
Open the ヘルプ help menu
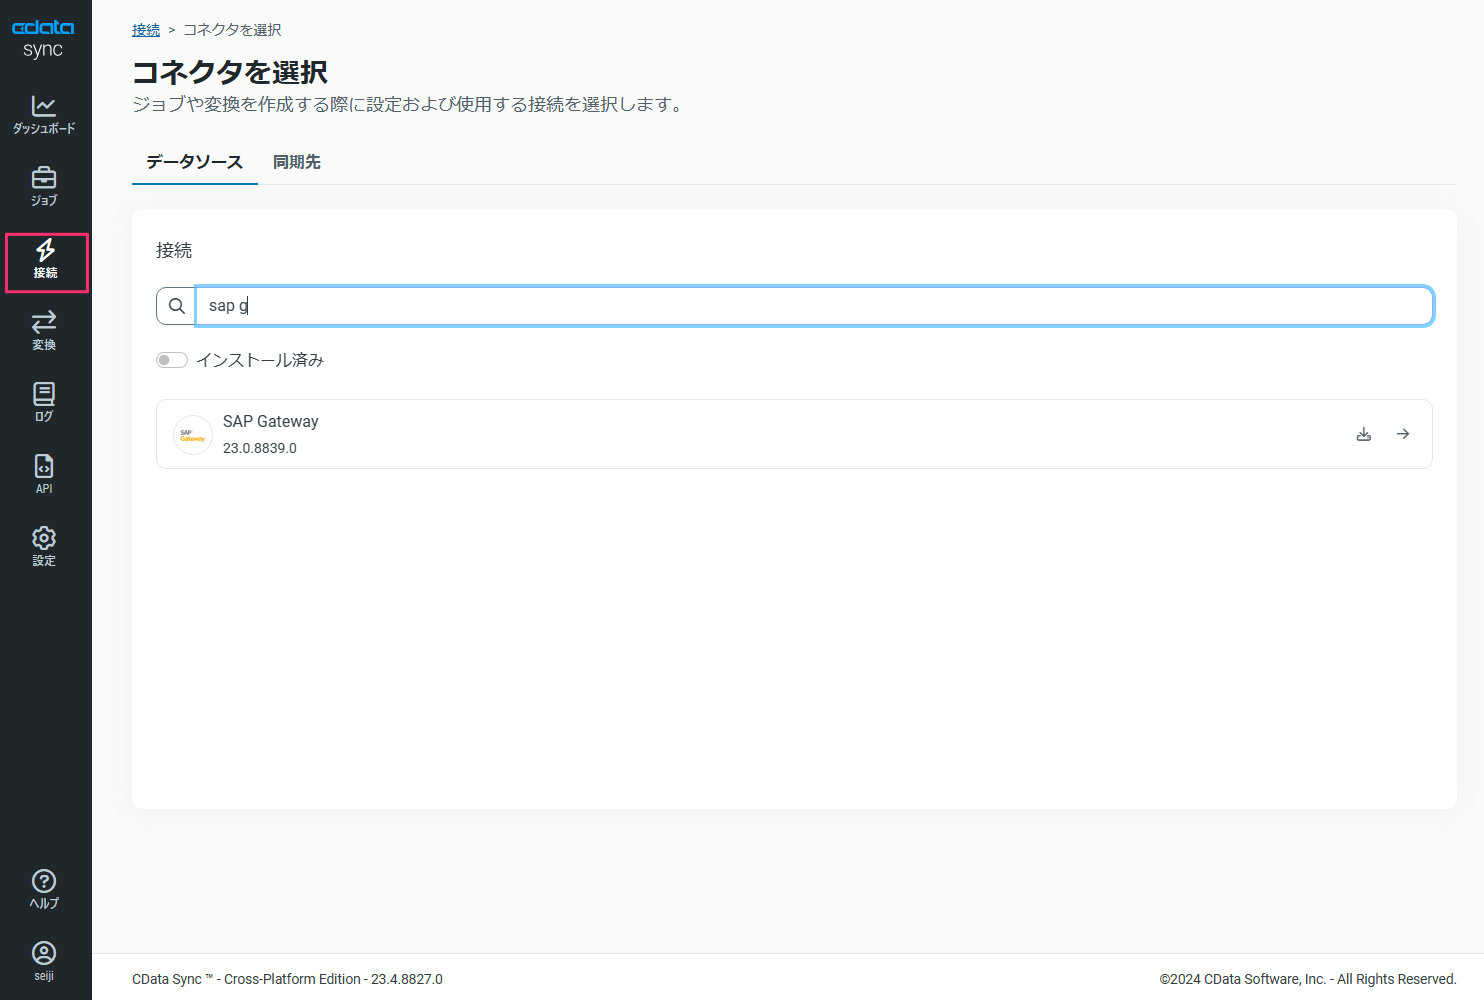click(44, 890)
